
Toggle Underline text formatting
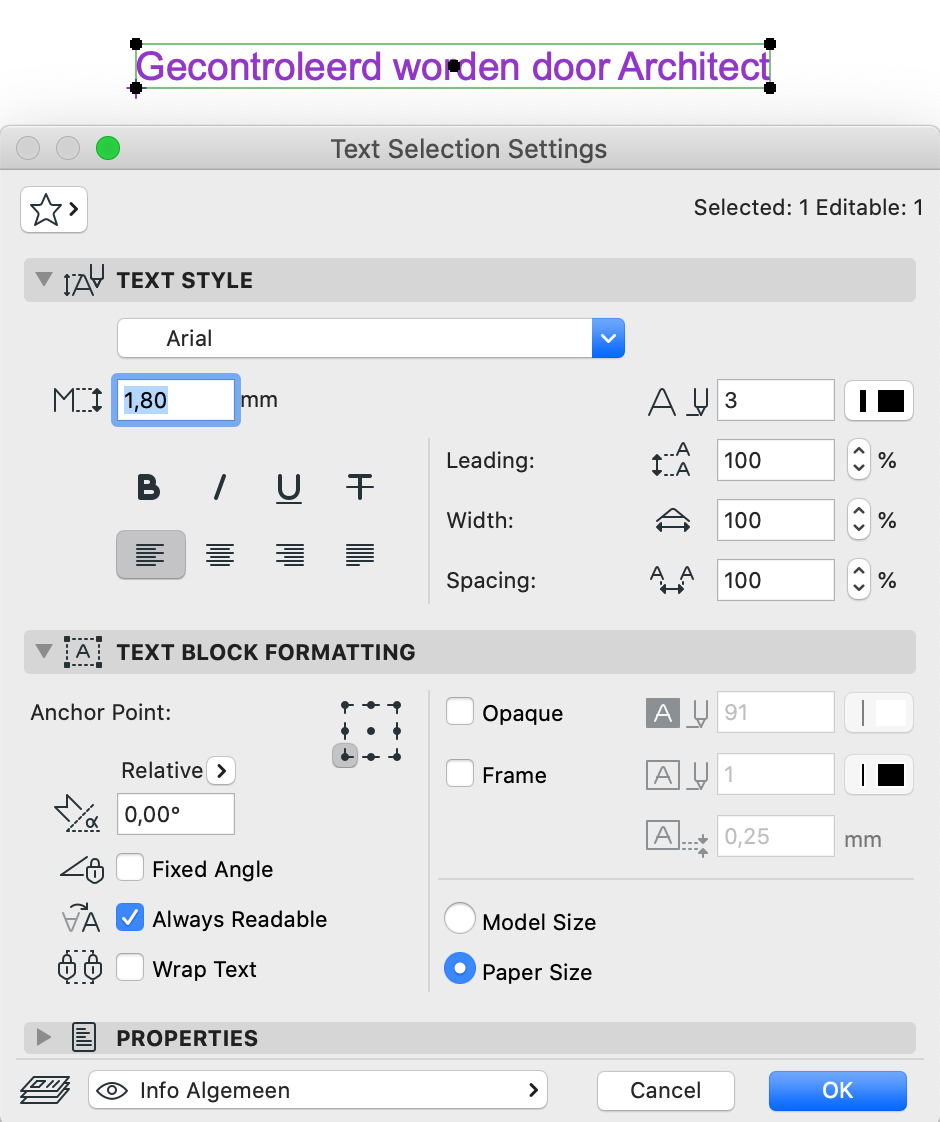(289, 488)
